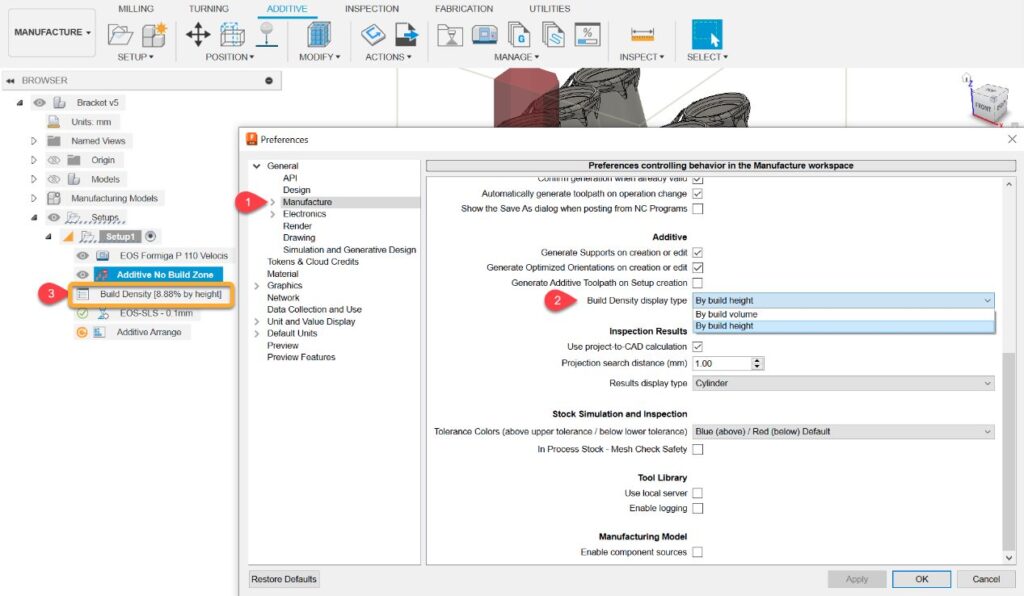The image size is (1024, 596).
Task: Click the Additive Arrange operation icon
Action: coord(99,332)
